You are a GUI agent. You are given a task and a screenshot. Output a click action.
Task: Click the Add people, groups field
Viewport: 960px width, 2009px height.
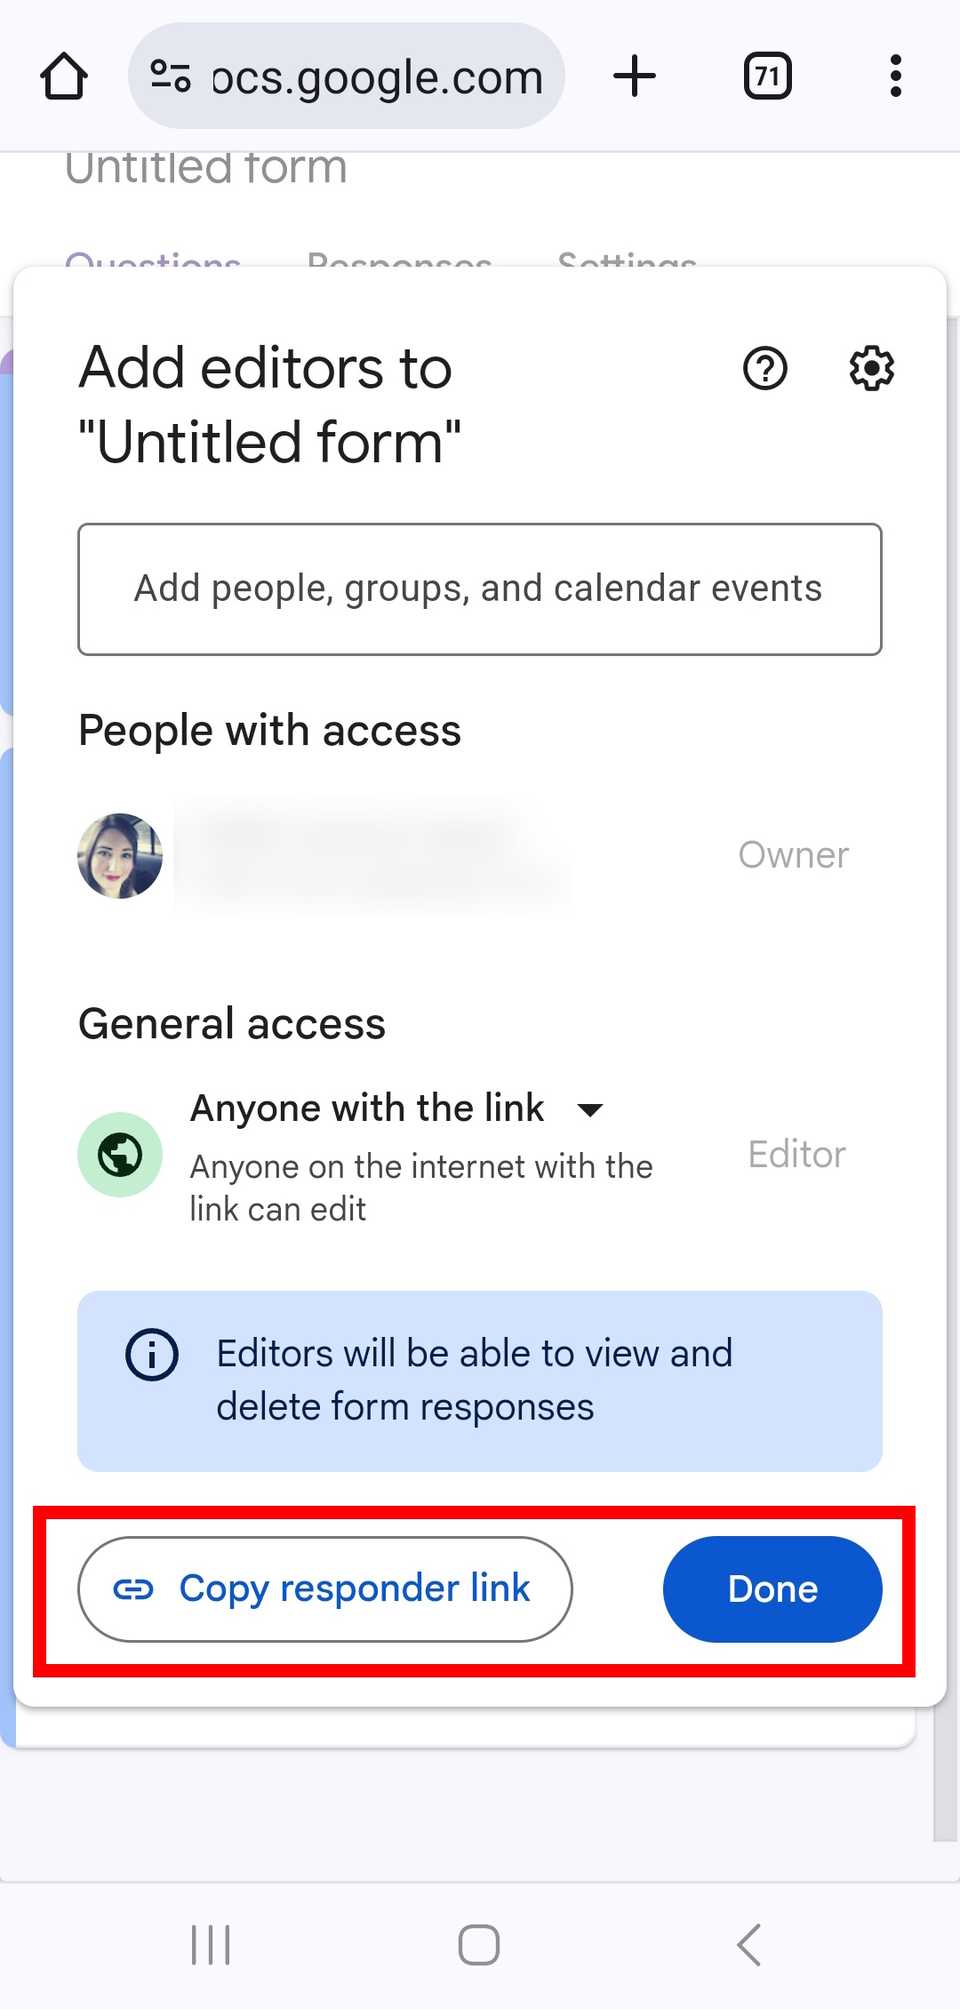pos(479,589)
